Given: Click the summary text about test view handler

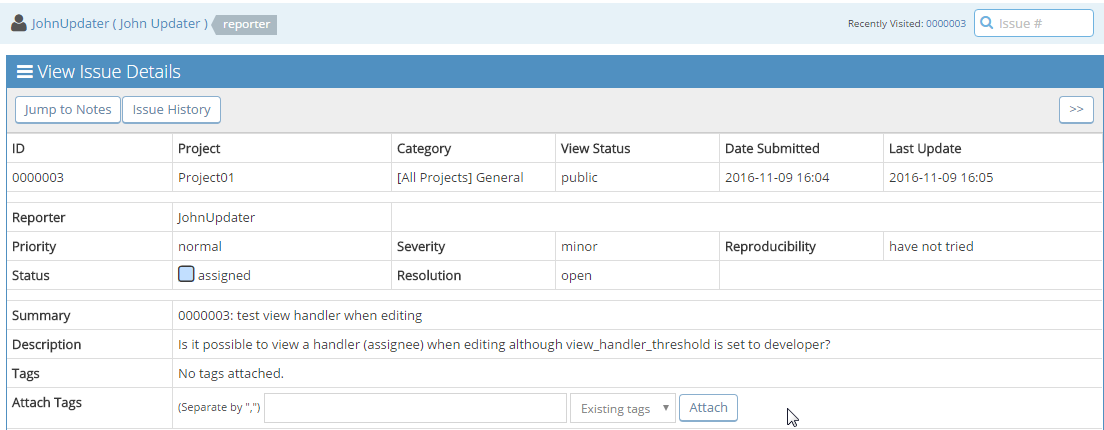Looking at the screenshot, I should 300,316.
